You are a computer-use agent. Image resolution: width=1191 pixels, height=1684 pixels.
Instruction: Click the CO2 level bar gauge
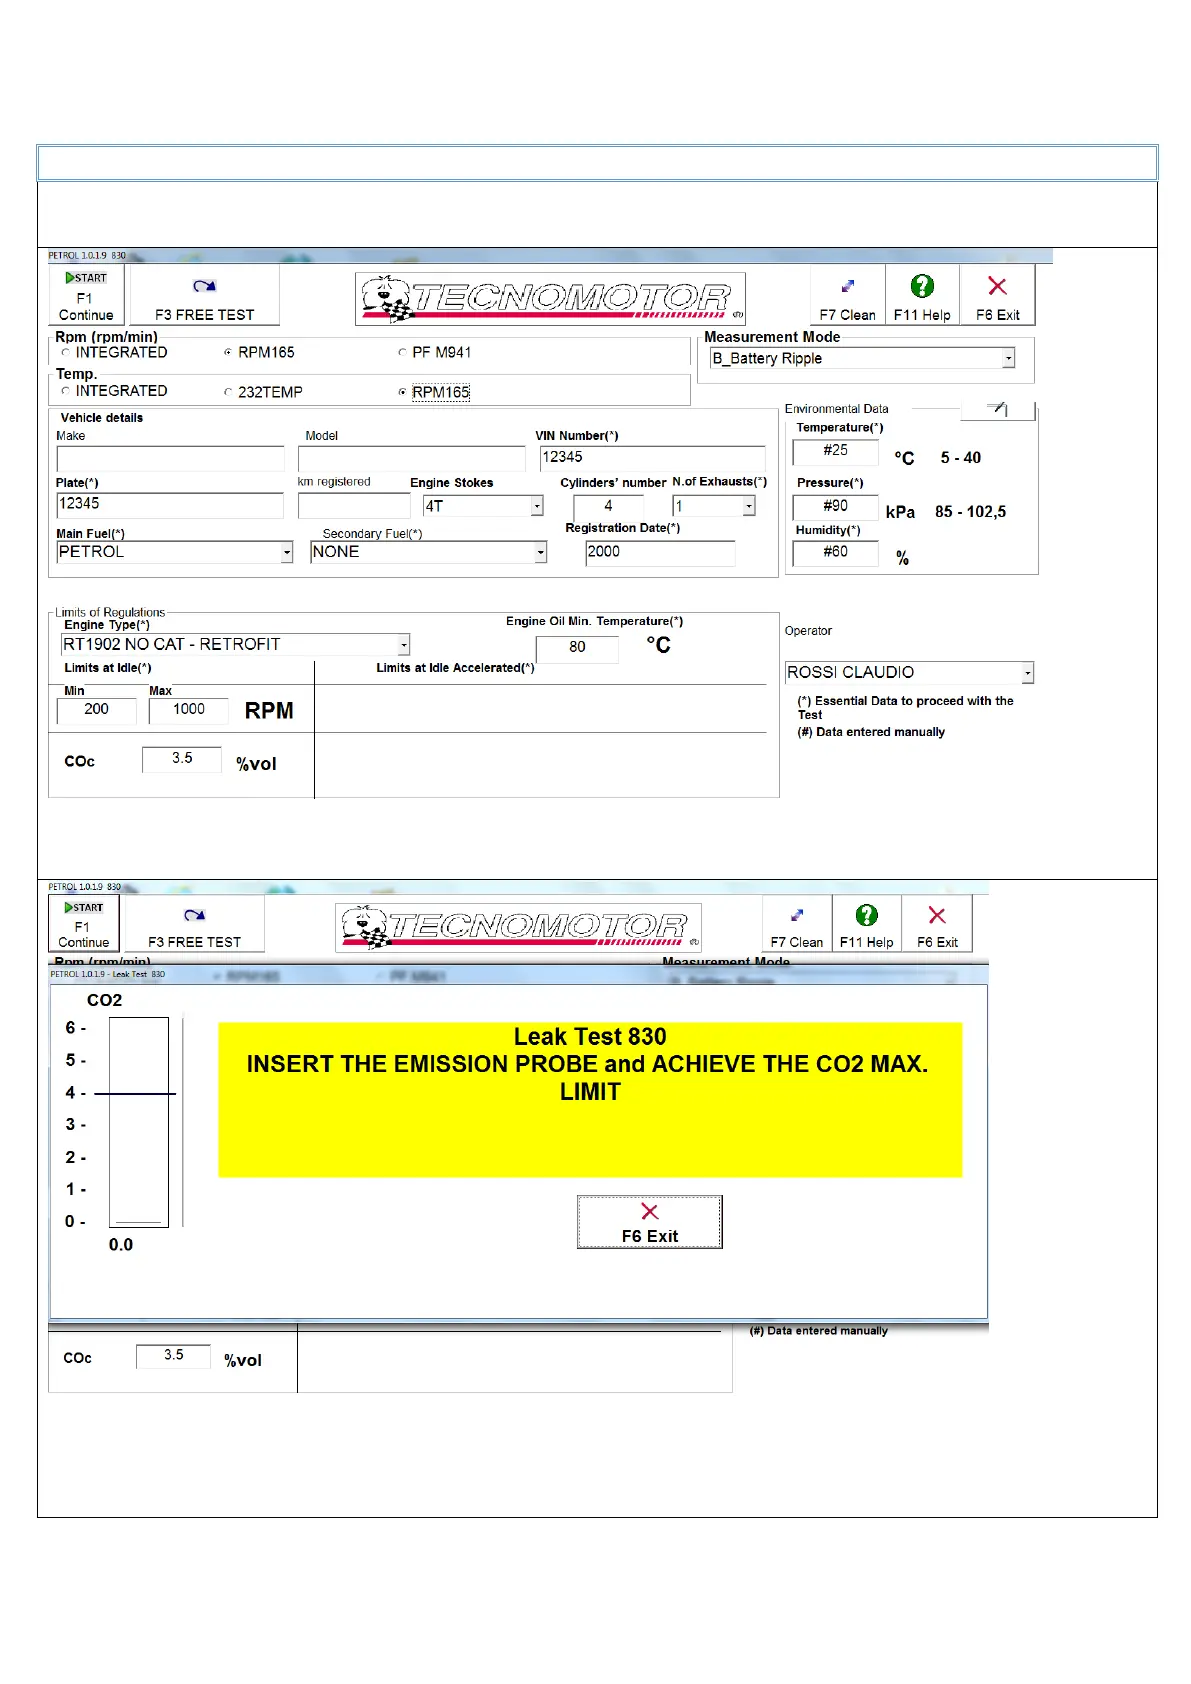pos(139,1122)
